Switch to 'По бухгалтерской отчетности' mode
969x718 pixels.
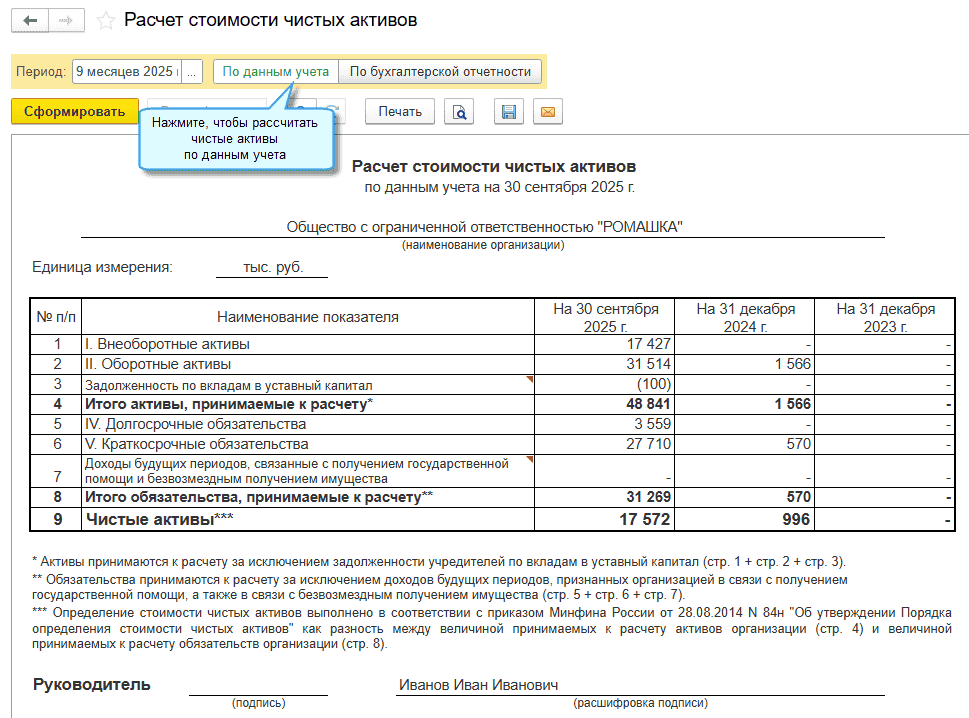[x=440, y=72]
